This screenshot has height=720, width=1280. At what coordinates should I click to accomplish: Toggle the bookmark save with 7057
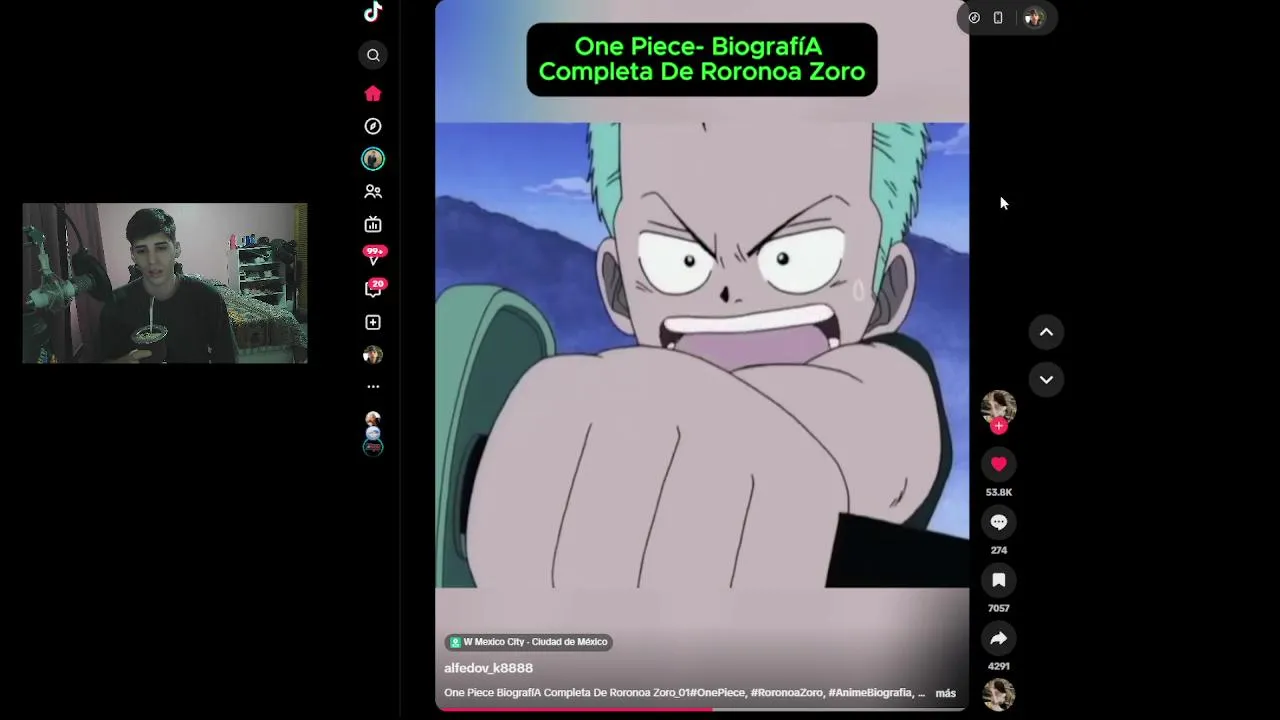(998, 580)
